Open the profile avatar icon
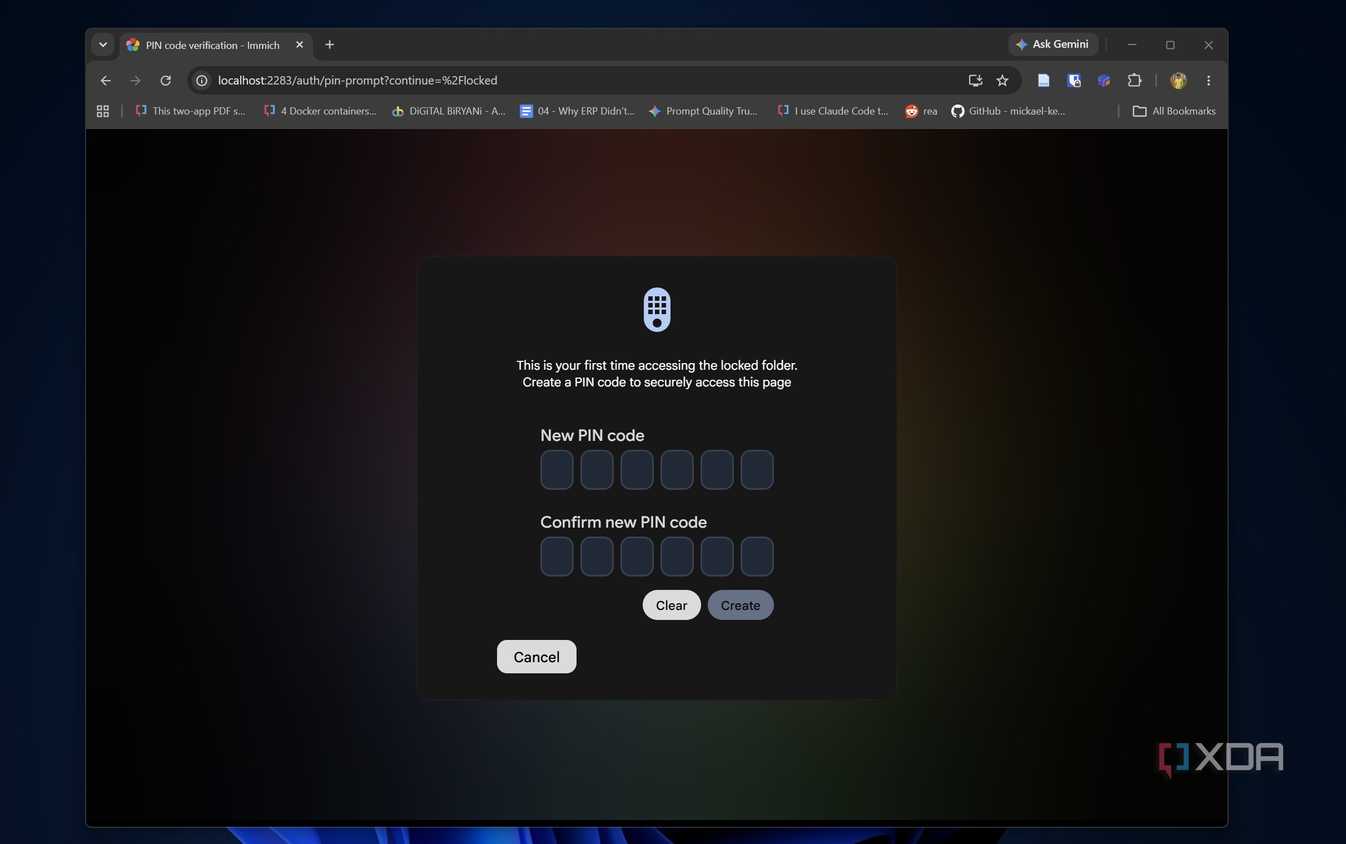 coord(1178,80)
